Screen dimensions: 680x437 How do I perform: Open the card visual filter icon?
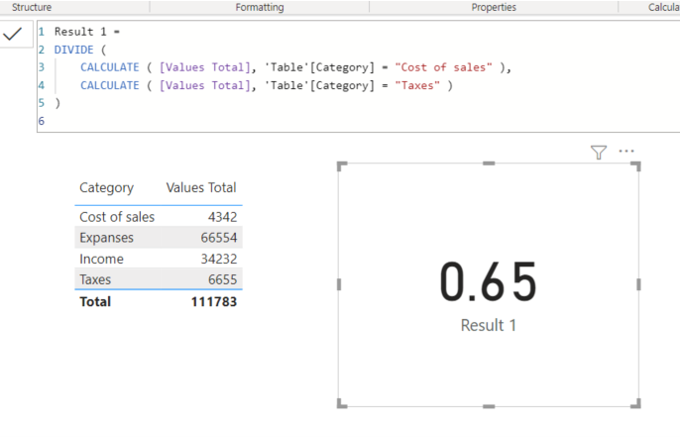(x=598, y=152)
